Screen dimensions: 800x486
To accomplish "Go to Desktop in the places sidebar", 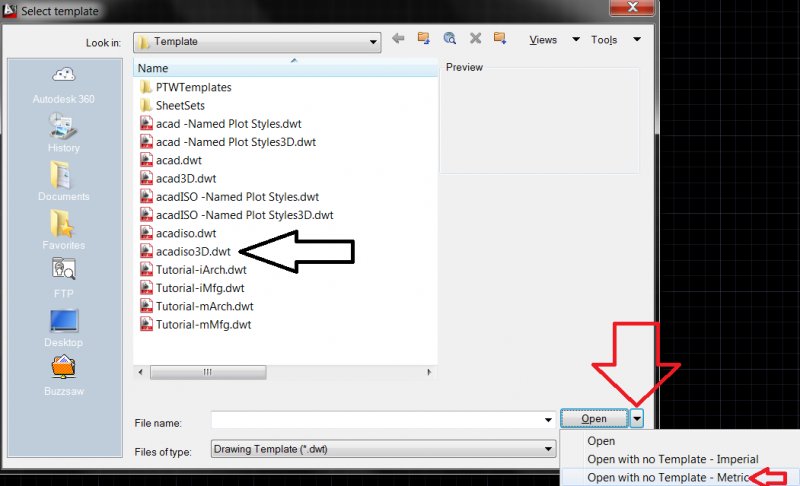I will pos(64,327).
